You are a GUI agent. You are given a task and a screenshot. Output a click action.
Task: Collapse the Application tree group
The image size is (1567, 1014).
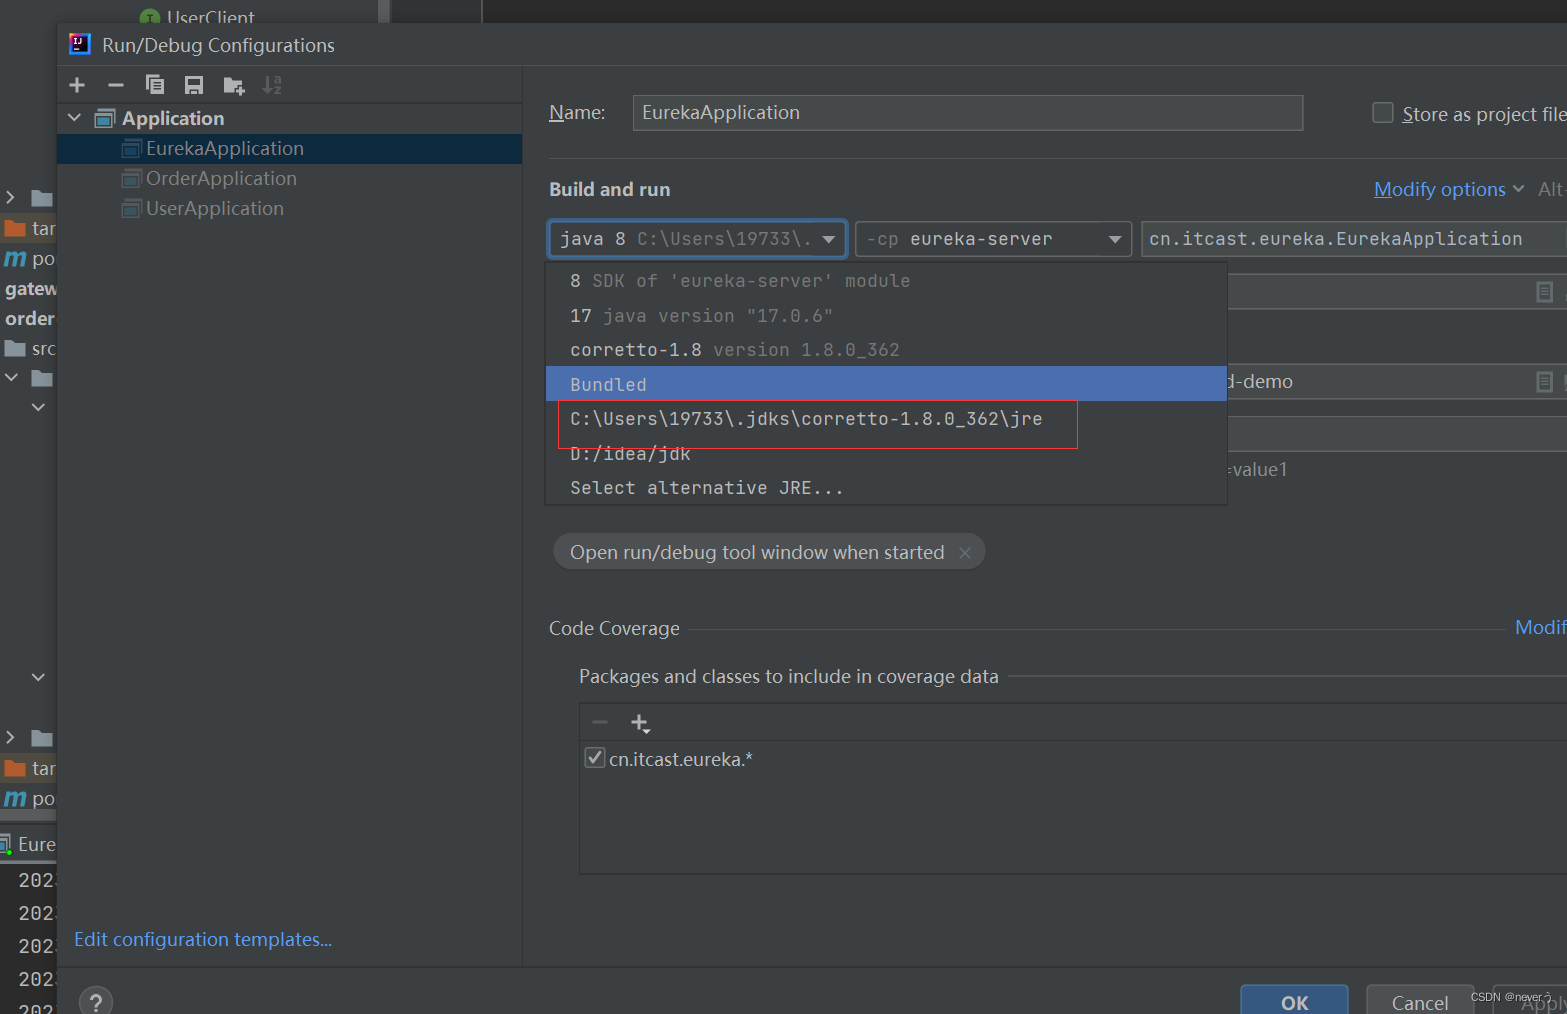coord(74,118)
